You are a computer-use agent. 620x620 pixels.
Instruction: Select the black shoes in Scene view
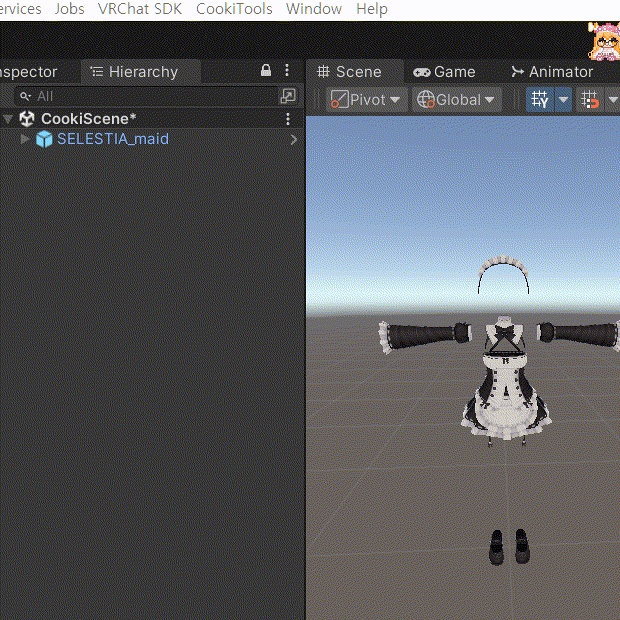click(x=509, y=547)
